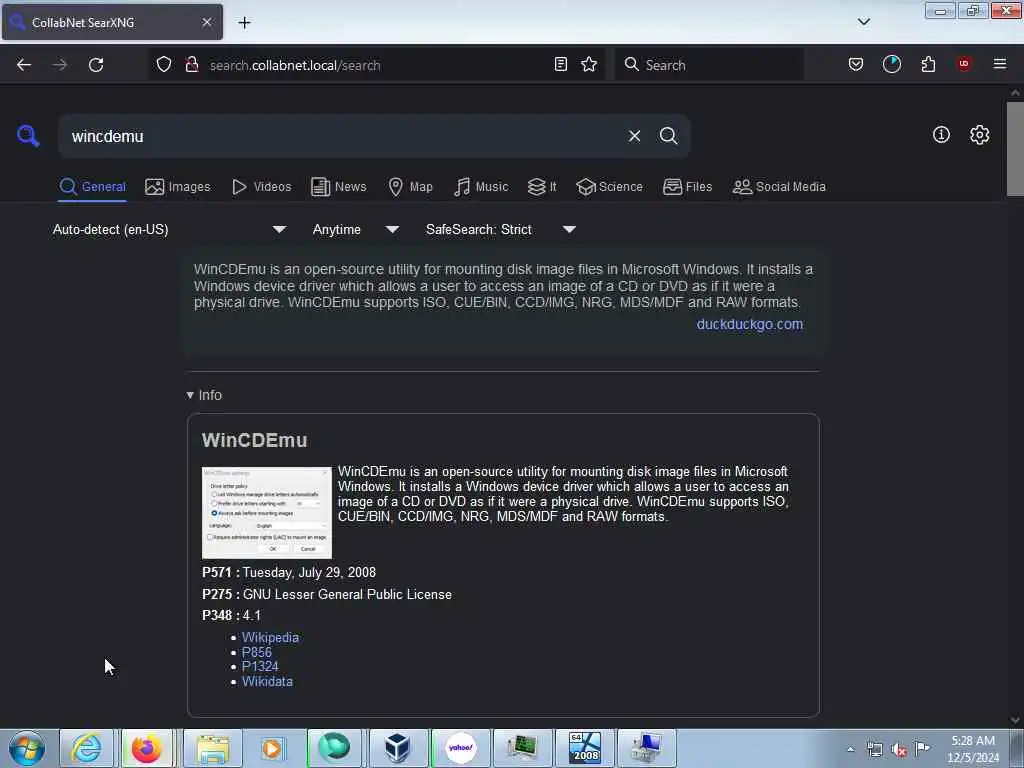The height and width of the screenshot is (768, 1024).
Task: Open Windows Media Player from taskbar
Action: [x=272, y=748]
